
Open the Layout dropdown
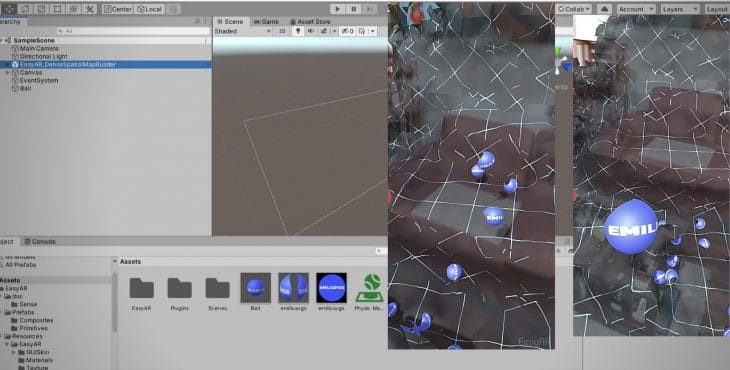[717, 9]
